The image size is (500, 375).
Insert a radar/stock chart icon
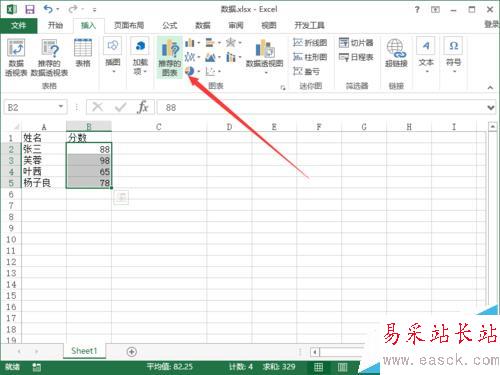230,43
